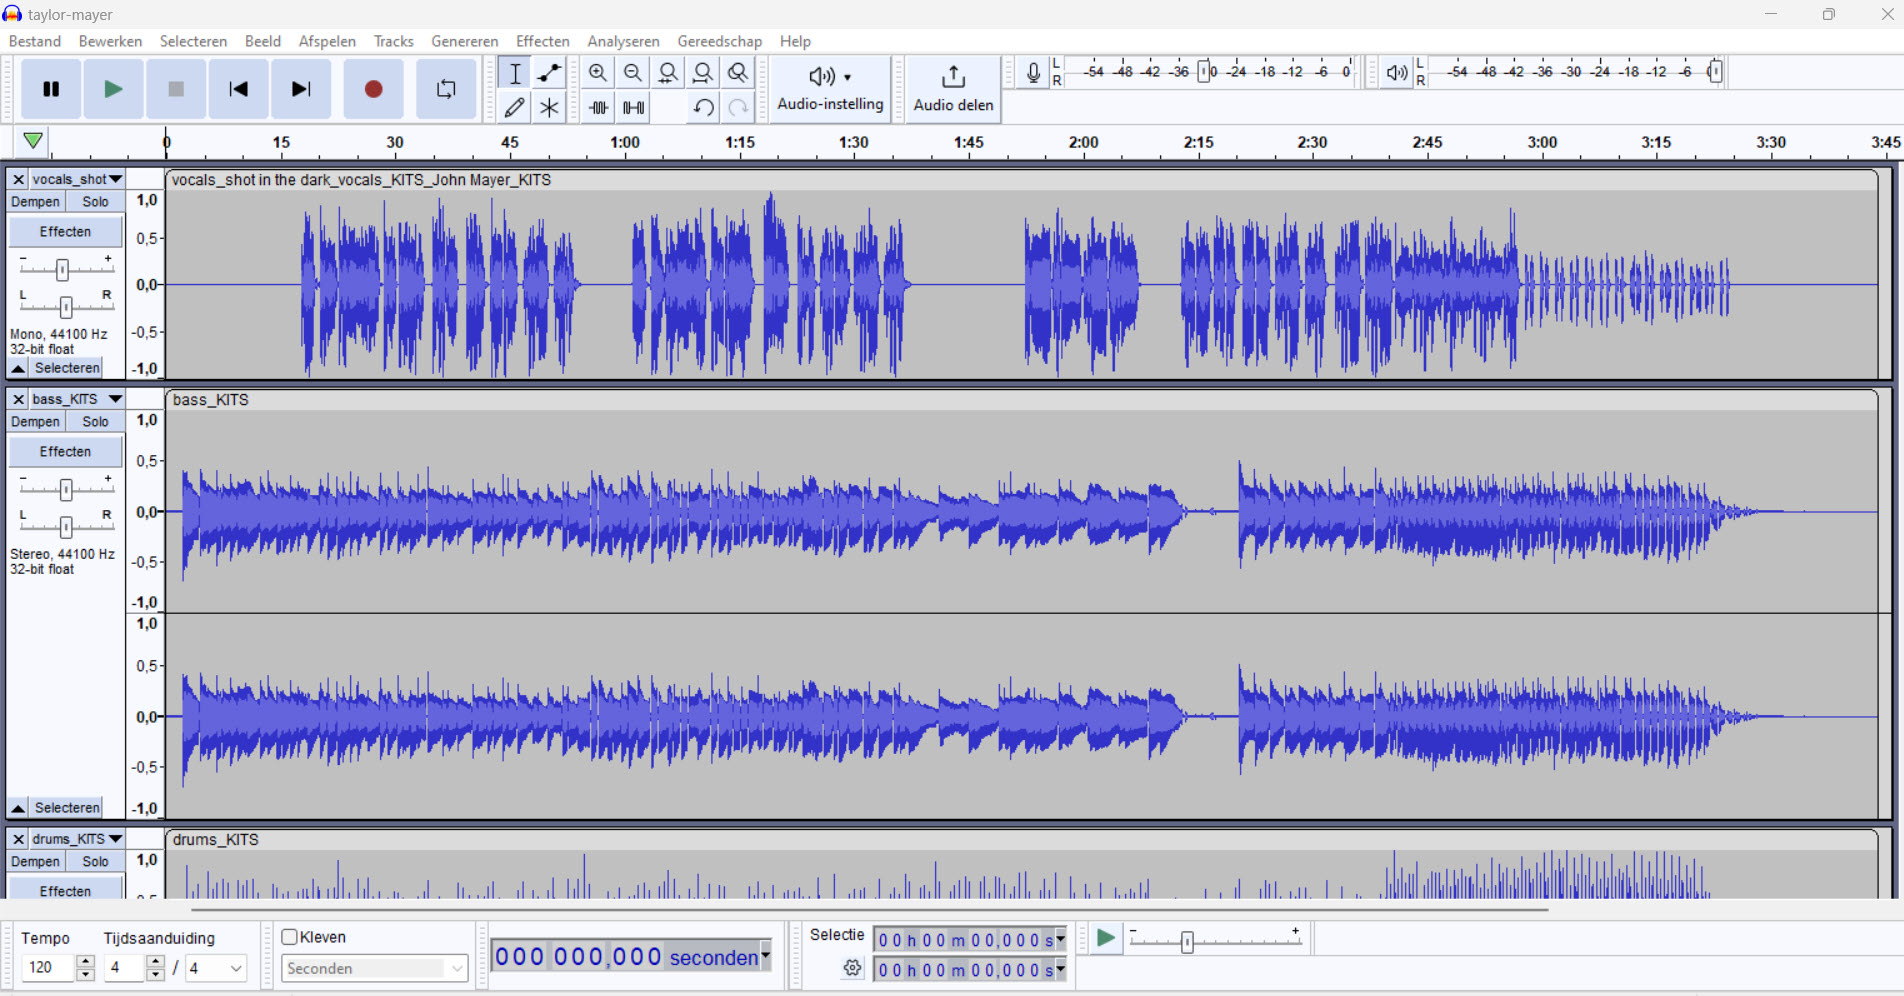
Task: Click Effecten button on vocals track
Action: click(x=65, y=232)
